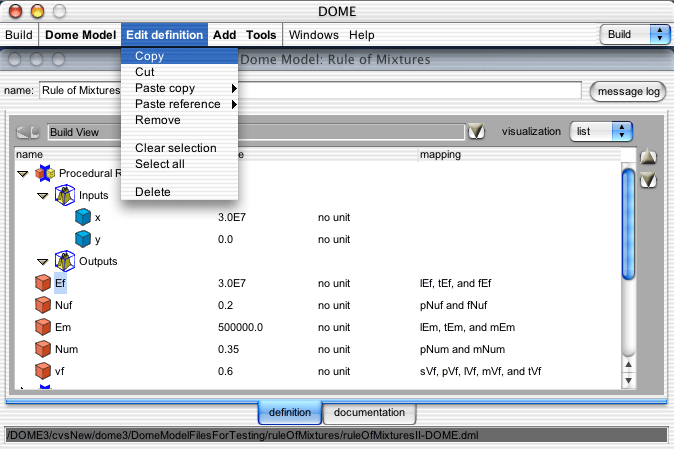Click the value 0.2 for Nuf
This screenshot has width=674, height=449.
(x=225, y=305)
